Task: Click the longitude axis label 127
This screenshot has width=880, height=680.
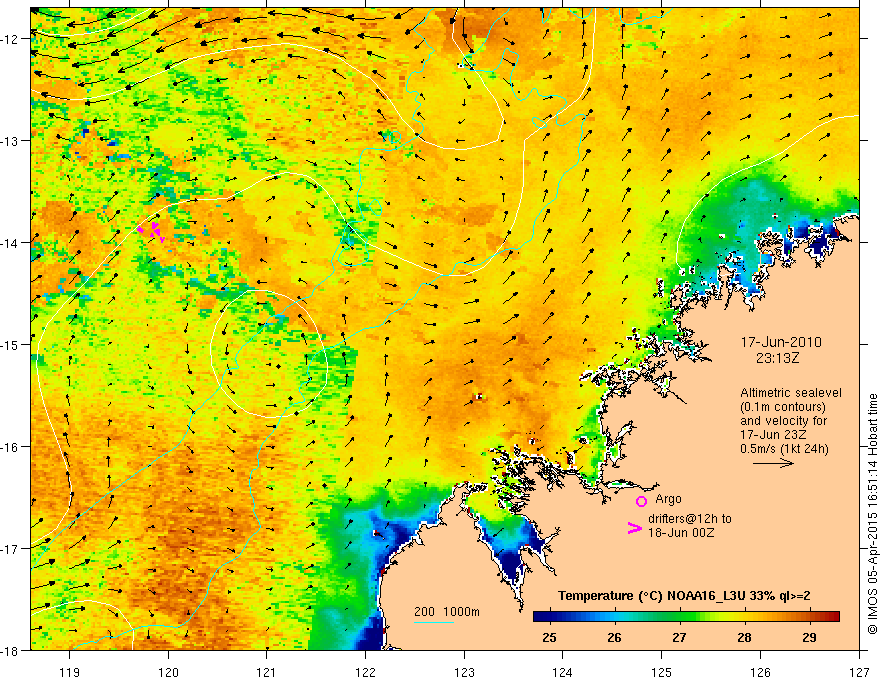Action: 859,672
